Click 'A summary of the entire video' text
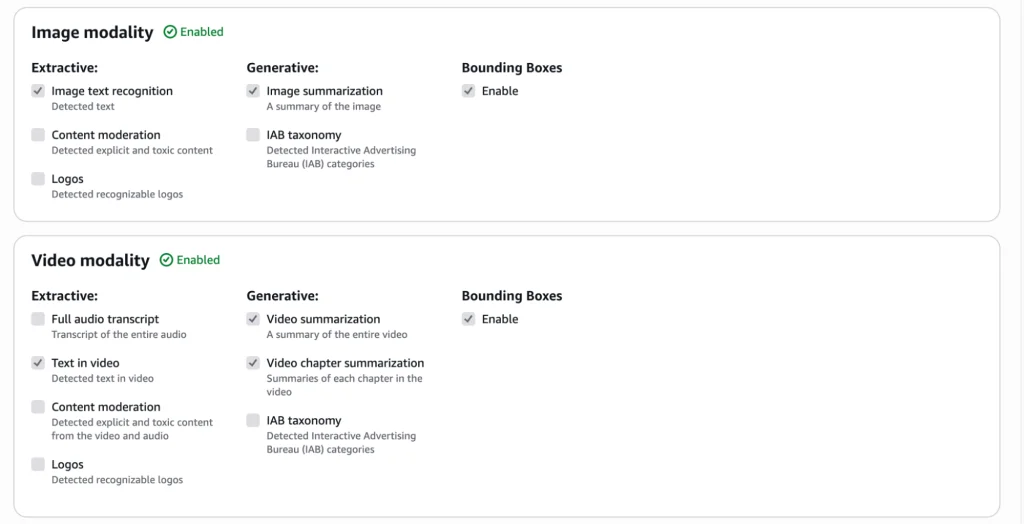The width and height of the screenshot is (1024, 524). pos(337,335)
